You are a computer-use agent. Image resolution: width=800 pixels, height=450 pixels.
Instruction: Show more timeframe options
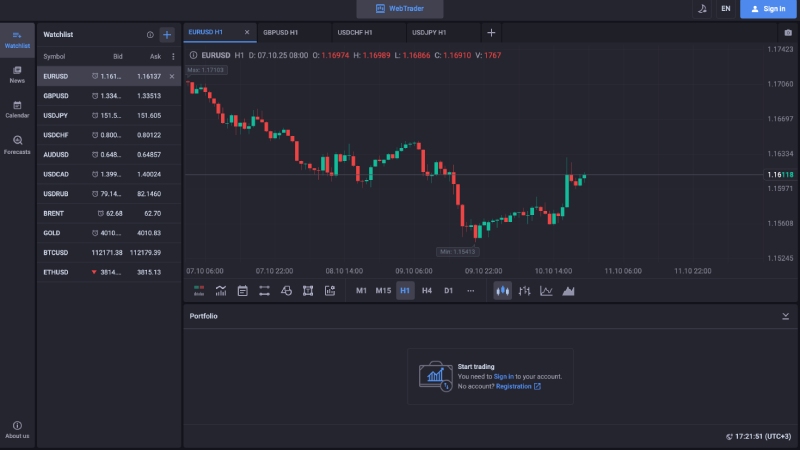tap(471, 291)
